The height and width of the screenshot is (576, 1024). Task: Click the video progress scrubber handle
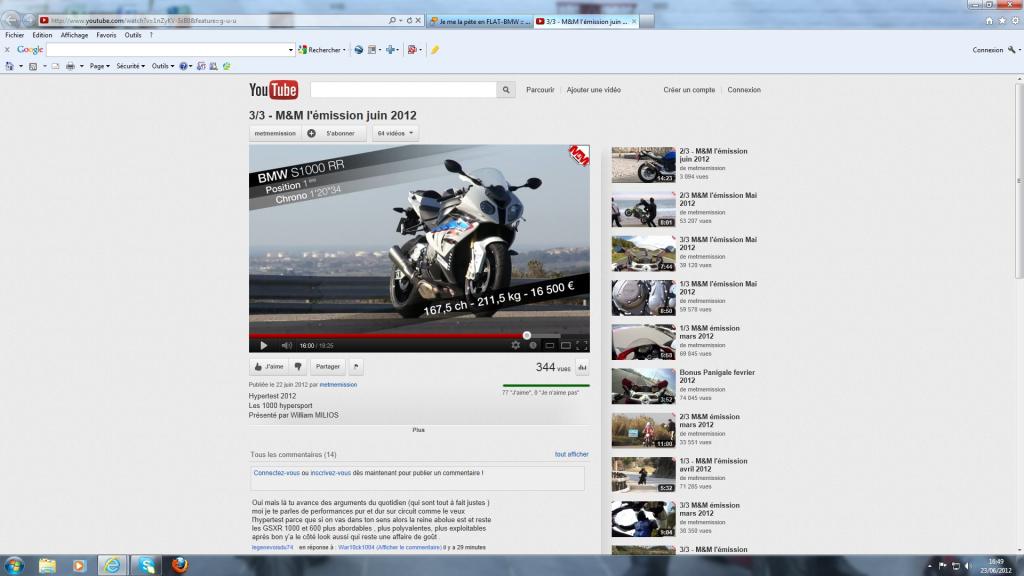[526, 336]
